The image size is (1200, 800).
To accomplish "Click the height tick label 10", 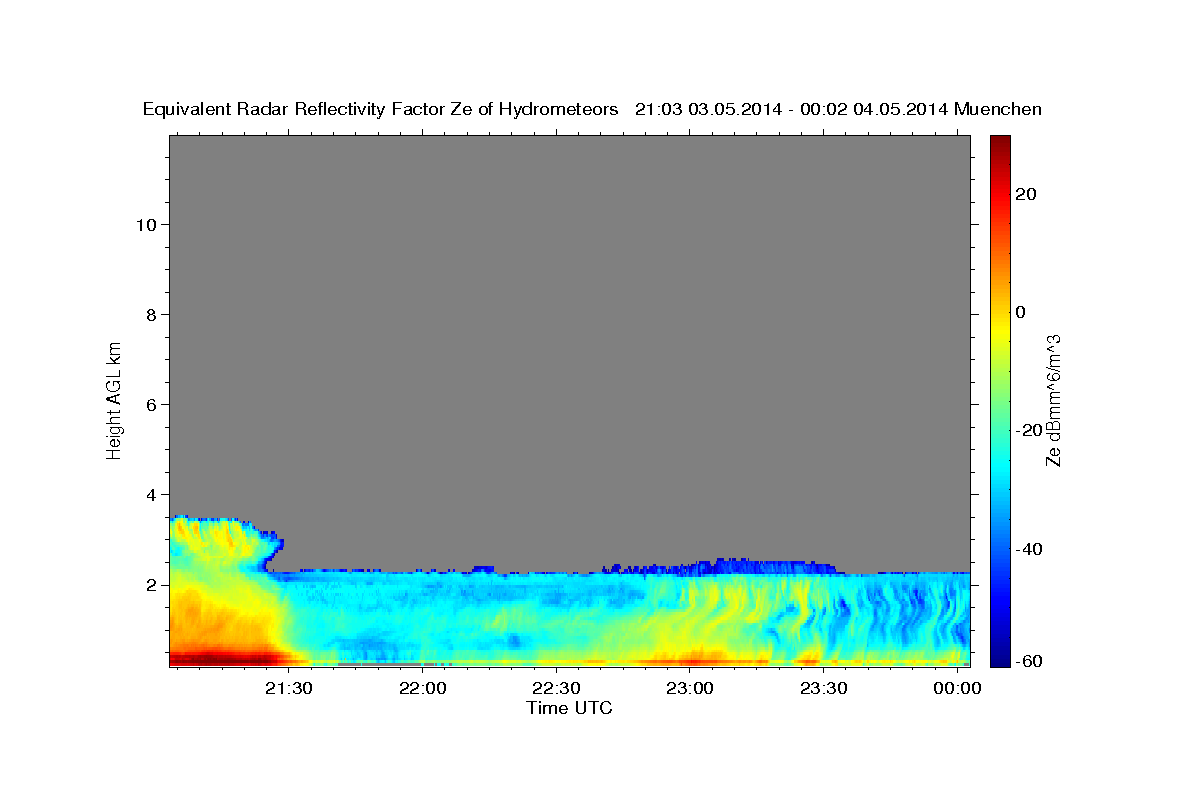I will (x=145, y=224).
